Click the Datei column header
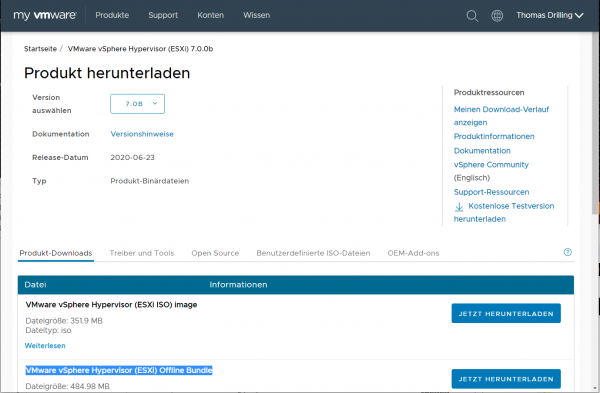The height and width of the screenshot is (393, 600). coord(35,285)
